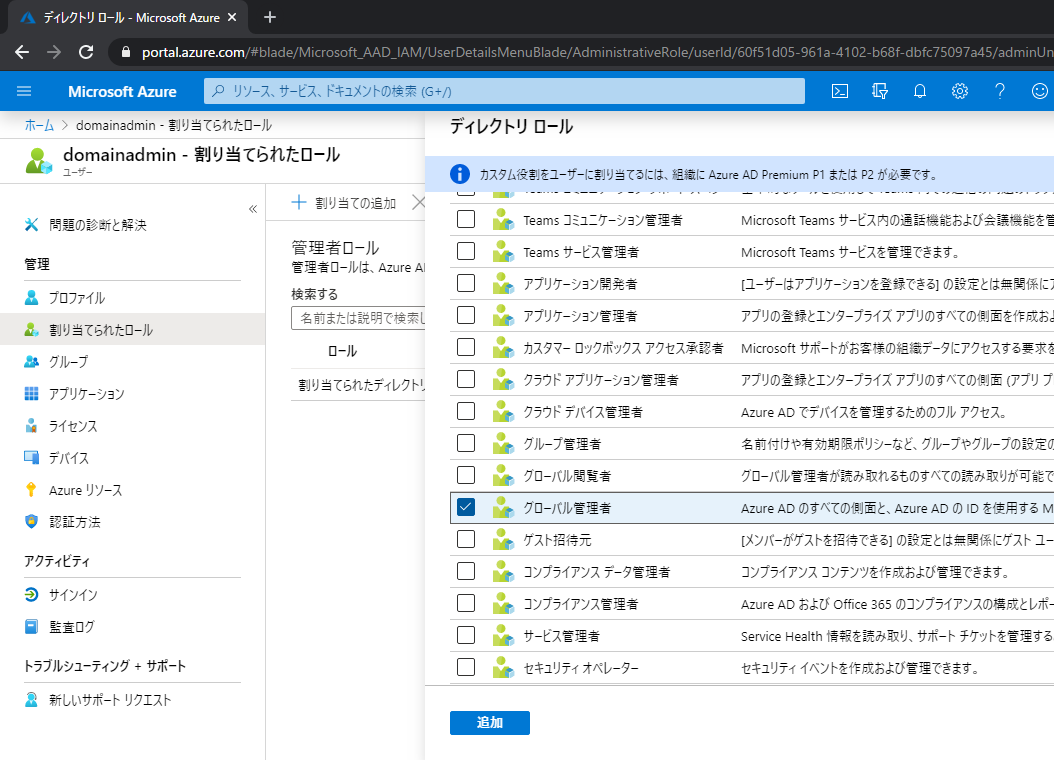Screen dimensions: 1054x760
Task: Check the ゲスト招待元 checkbox
Action: click(466, 539)
